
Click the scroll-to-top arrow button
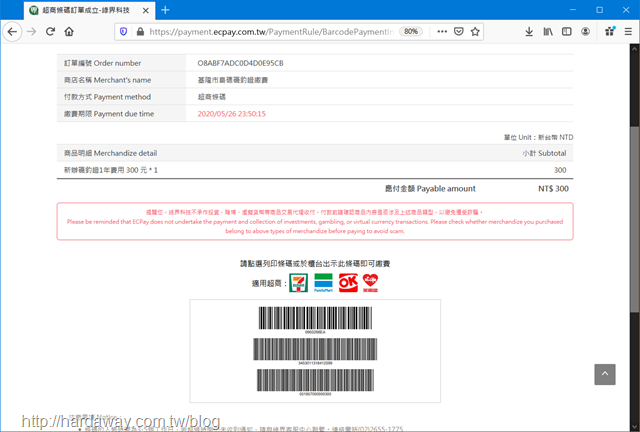pyautogui.click(x=604, y=374)
